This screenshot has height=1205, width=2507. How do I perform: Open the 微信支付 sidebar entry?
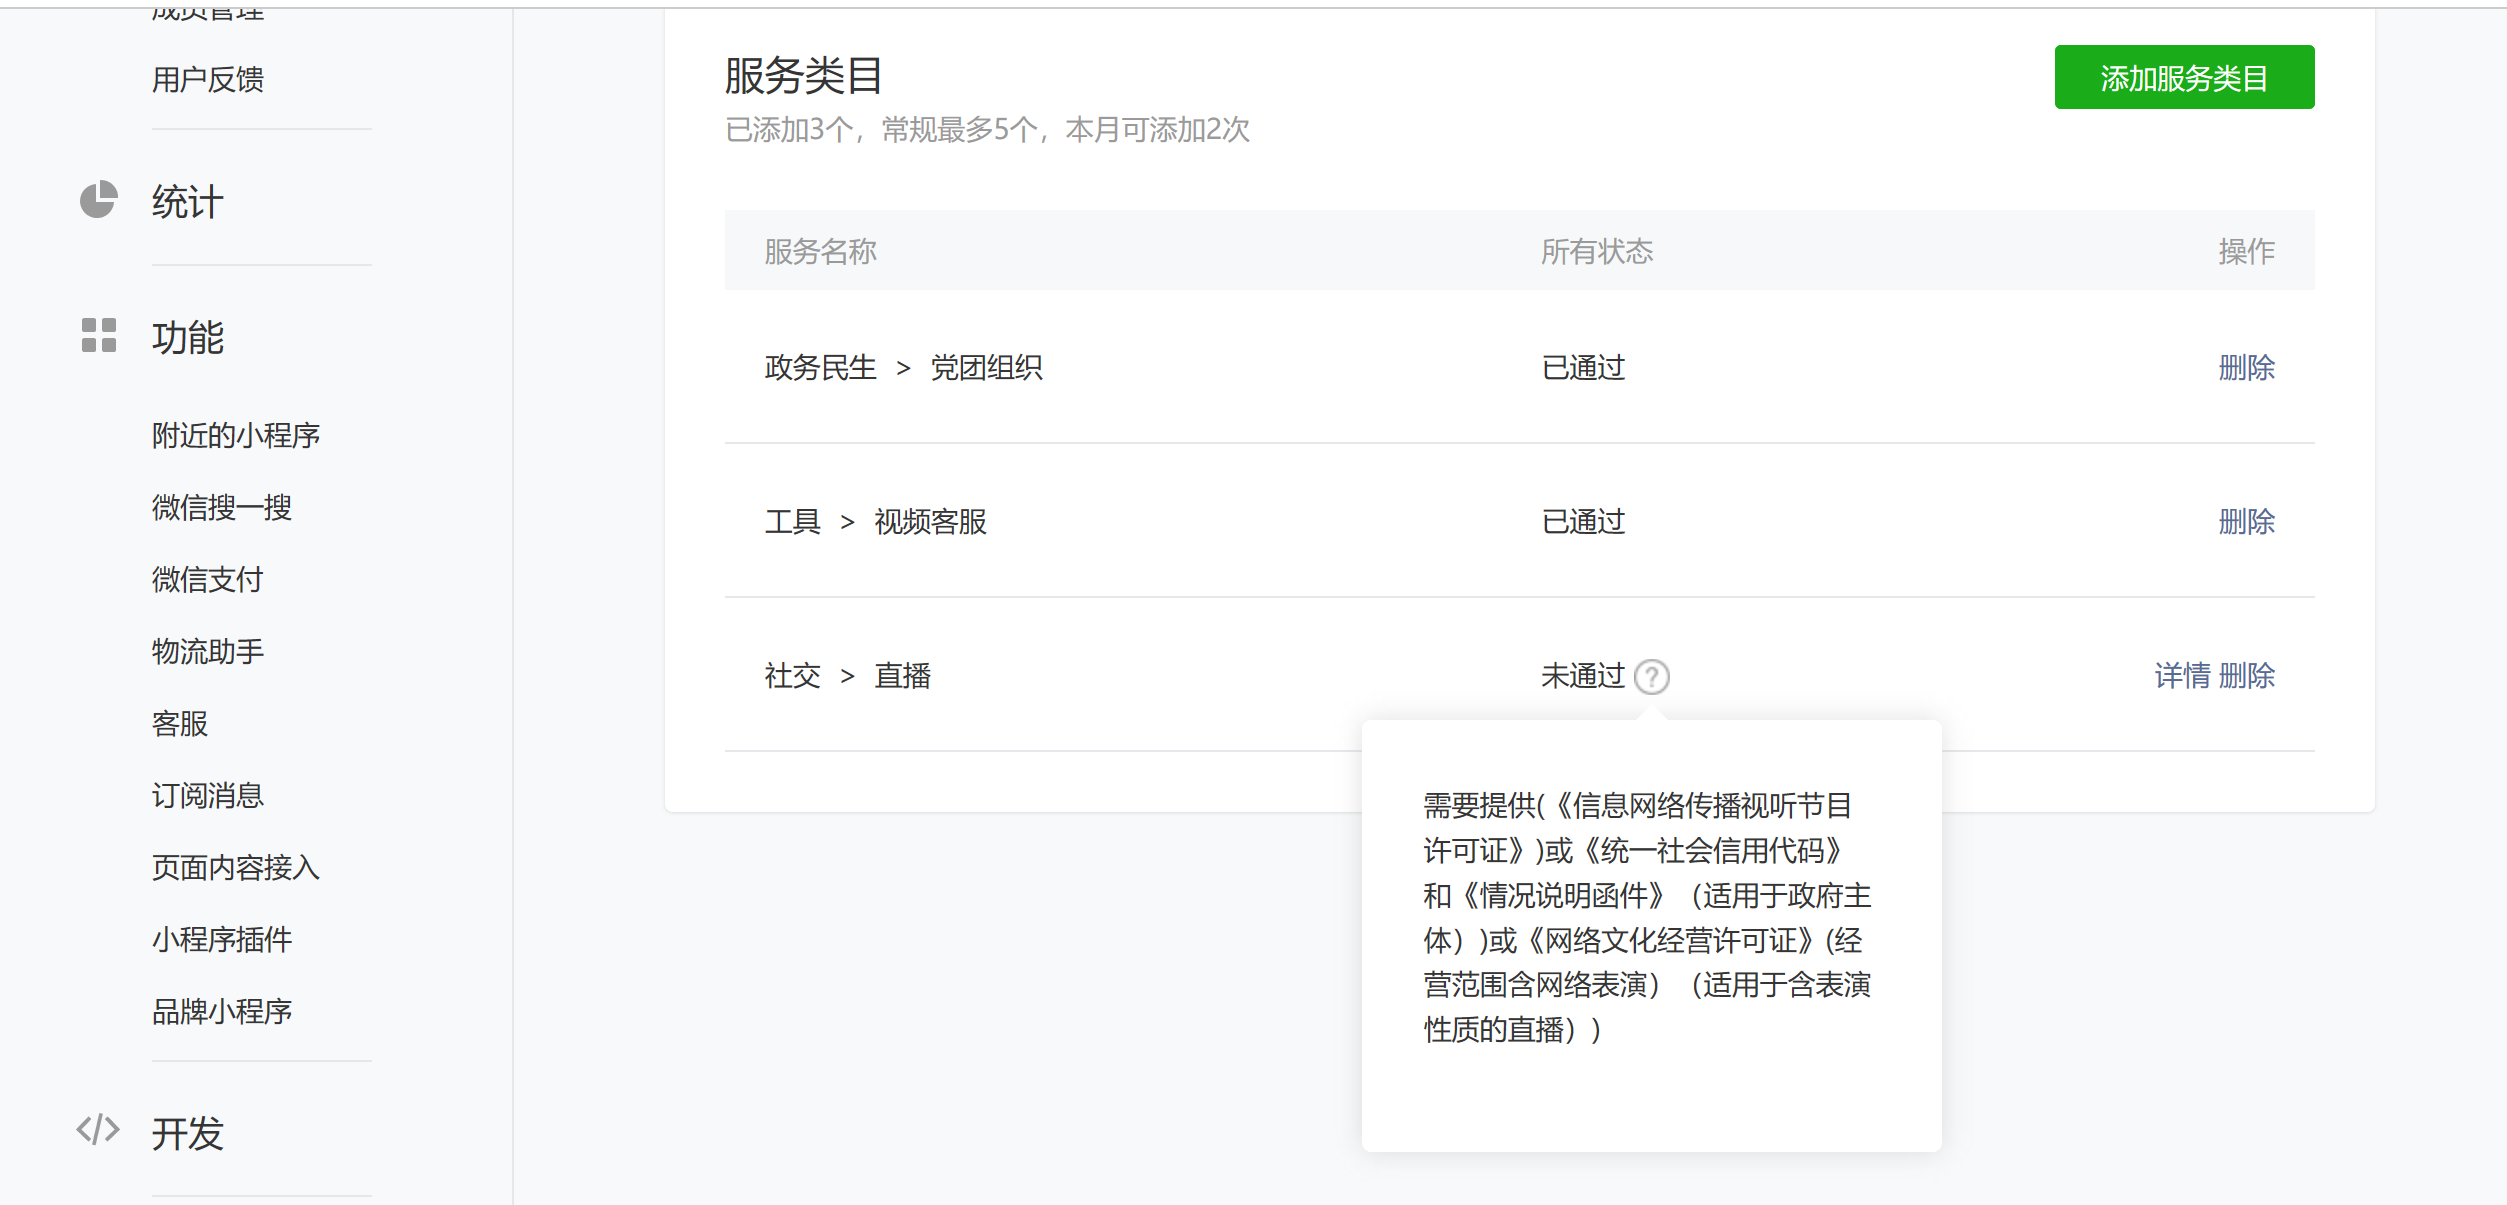(x=208, y=580)
